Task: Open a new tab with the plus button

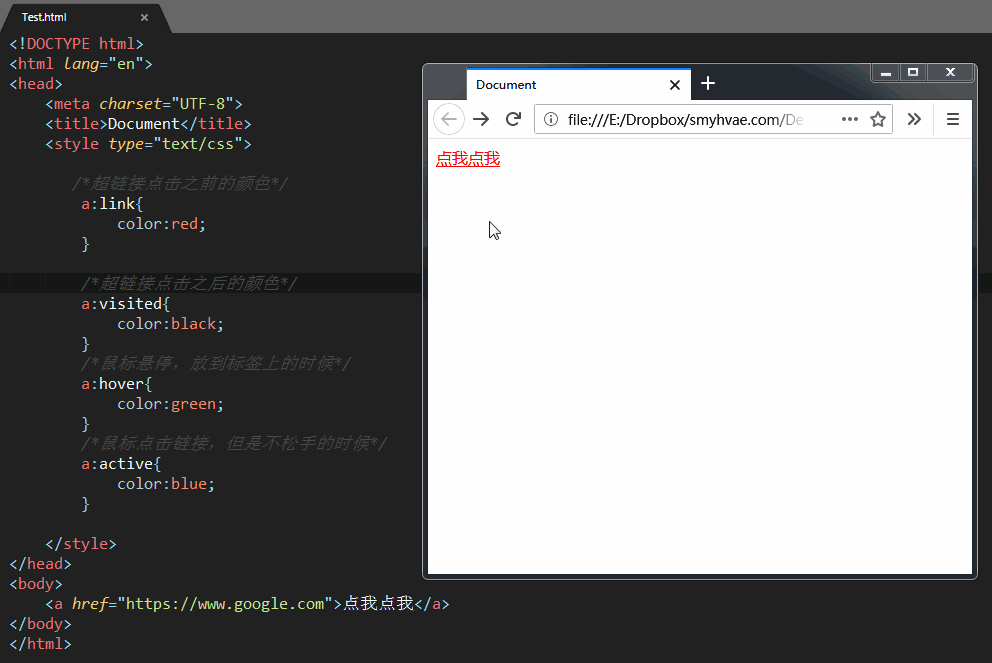Action: click(x=708, y=84)
